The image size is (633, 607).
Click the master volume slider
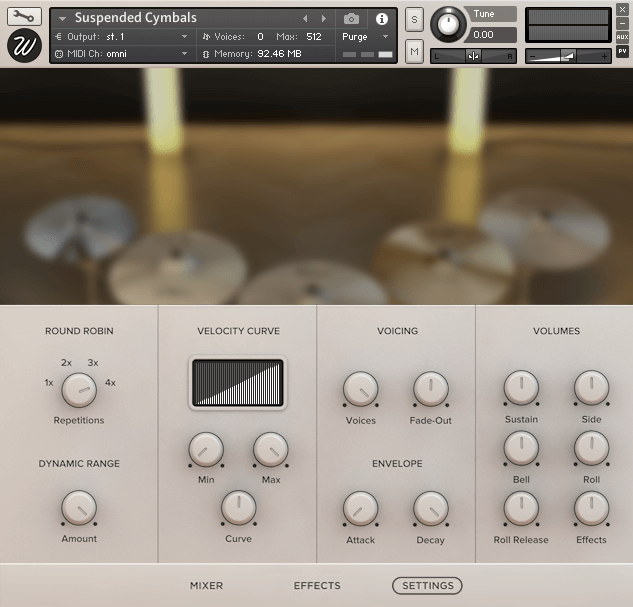click(568, 56)
